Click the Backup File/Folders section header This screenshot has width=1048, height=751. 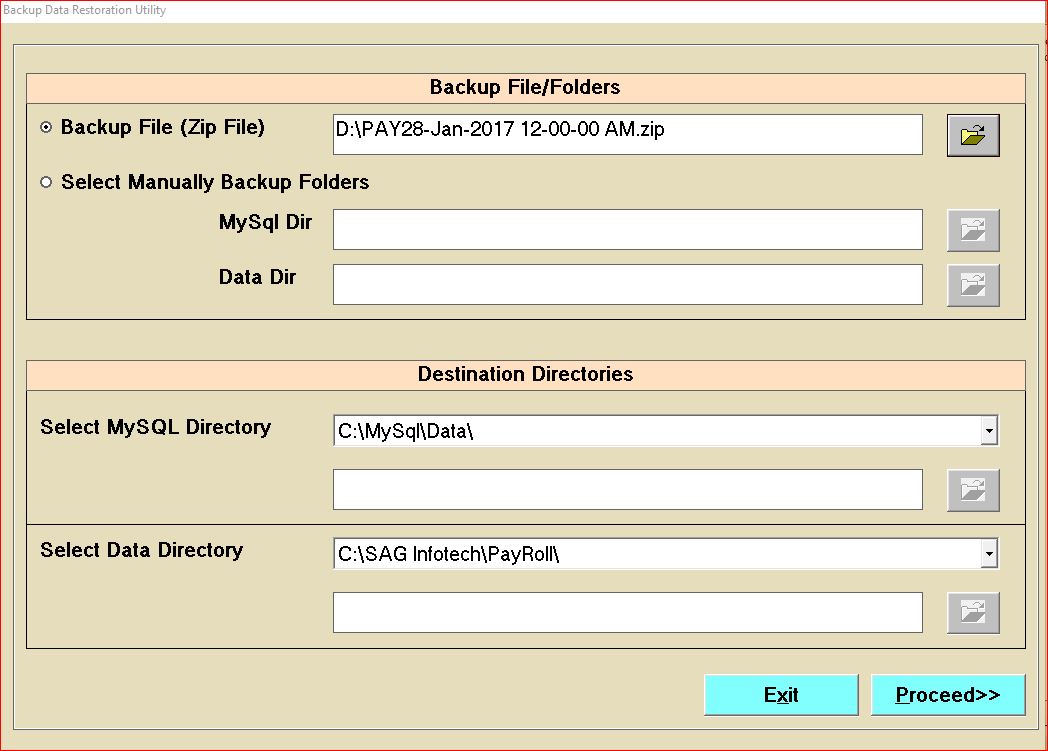coord(525,87)
